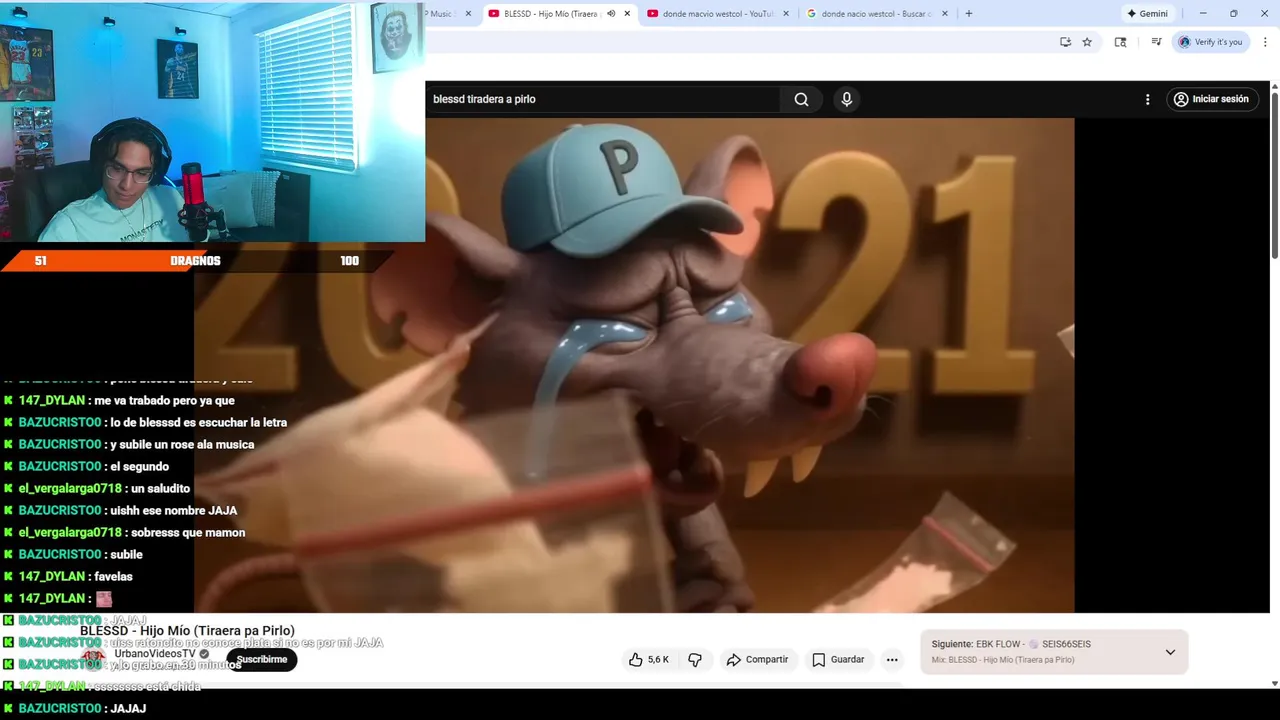This screenshot has width=1280, height=720.
Task: Close the 'donde nacio westcol' tab
Action: (945, 14)
